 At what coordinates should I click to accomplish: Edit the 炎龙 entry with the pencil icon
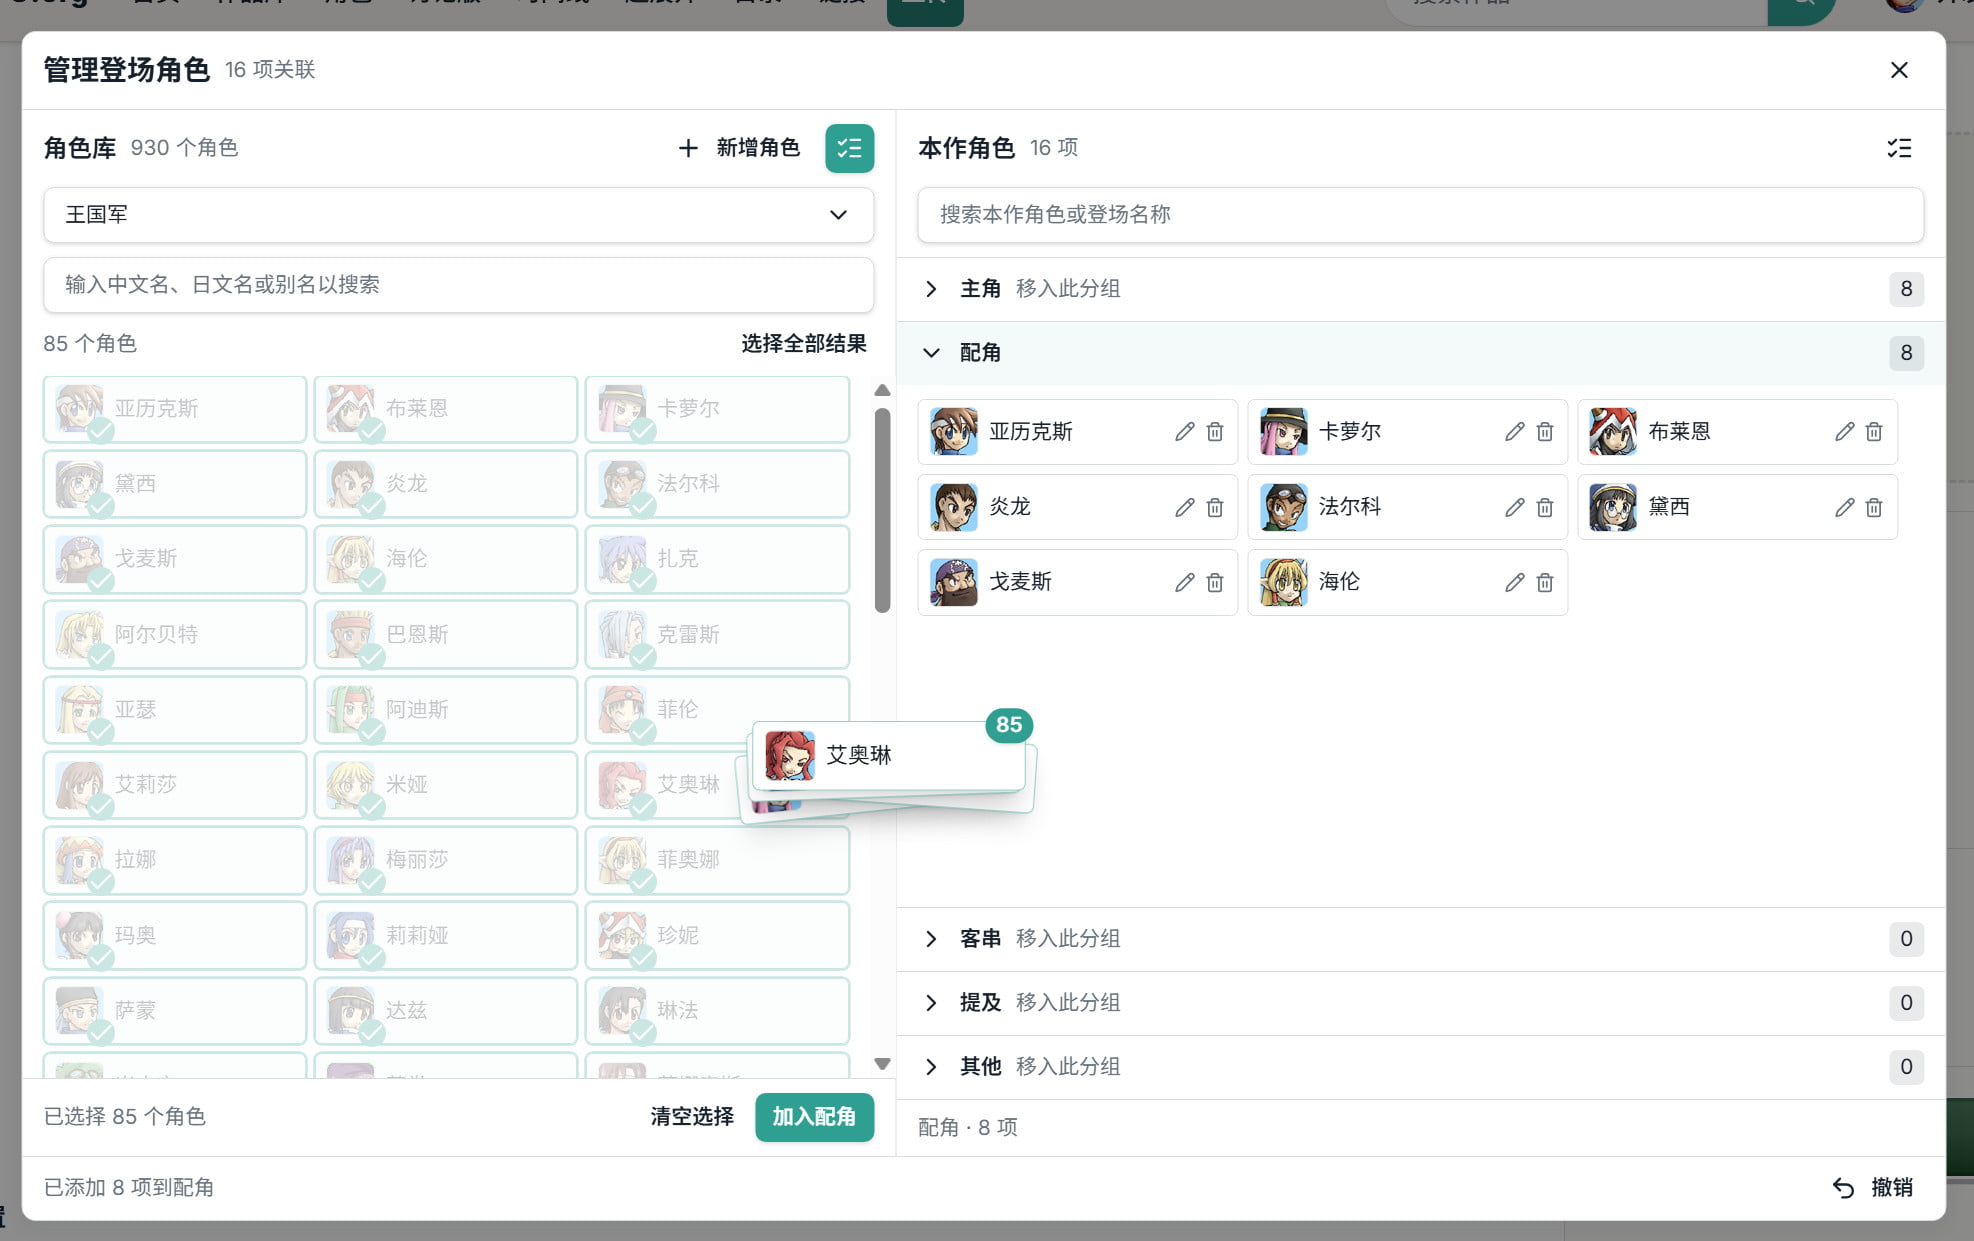point(1184,507)
